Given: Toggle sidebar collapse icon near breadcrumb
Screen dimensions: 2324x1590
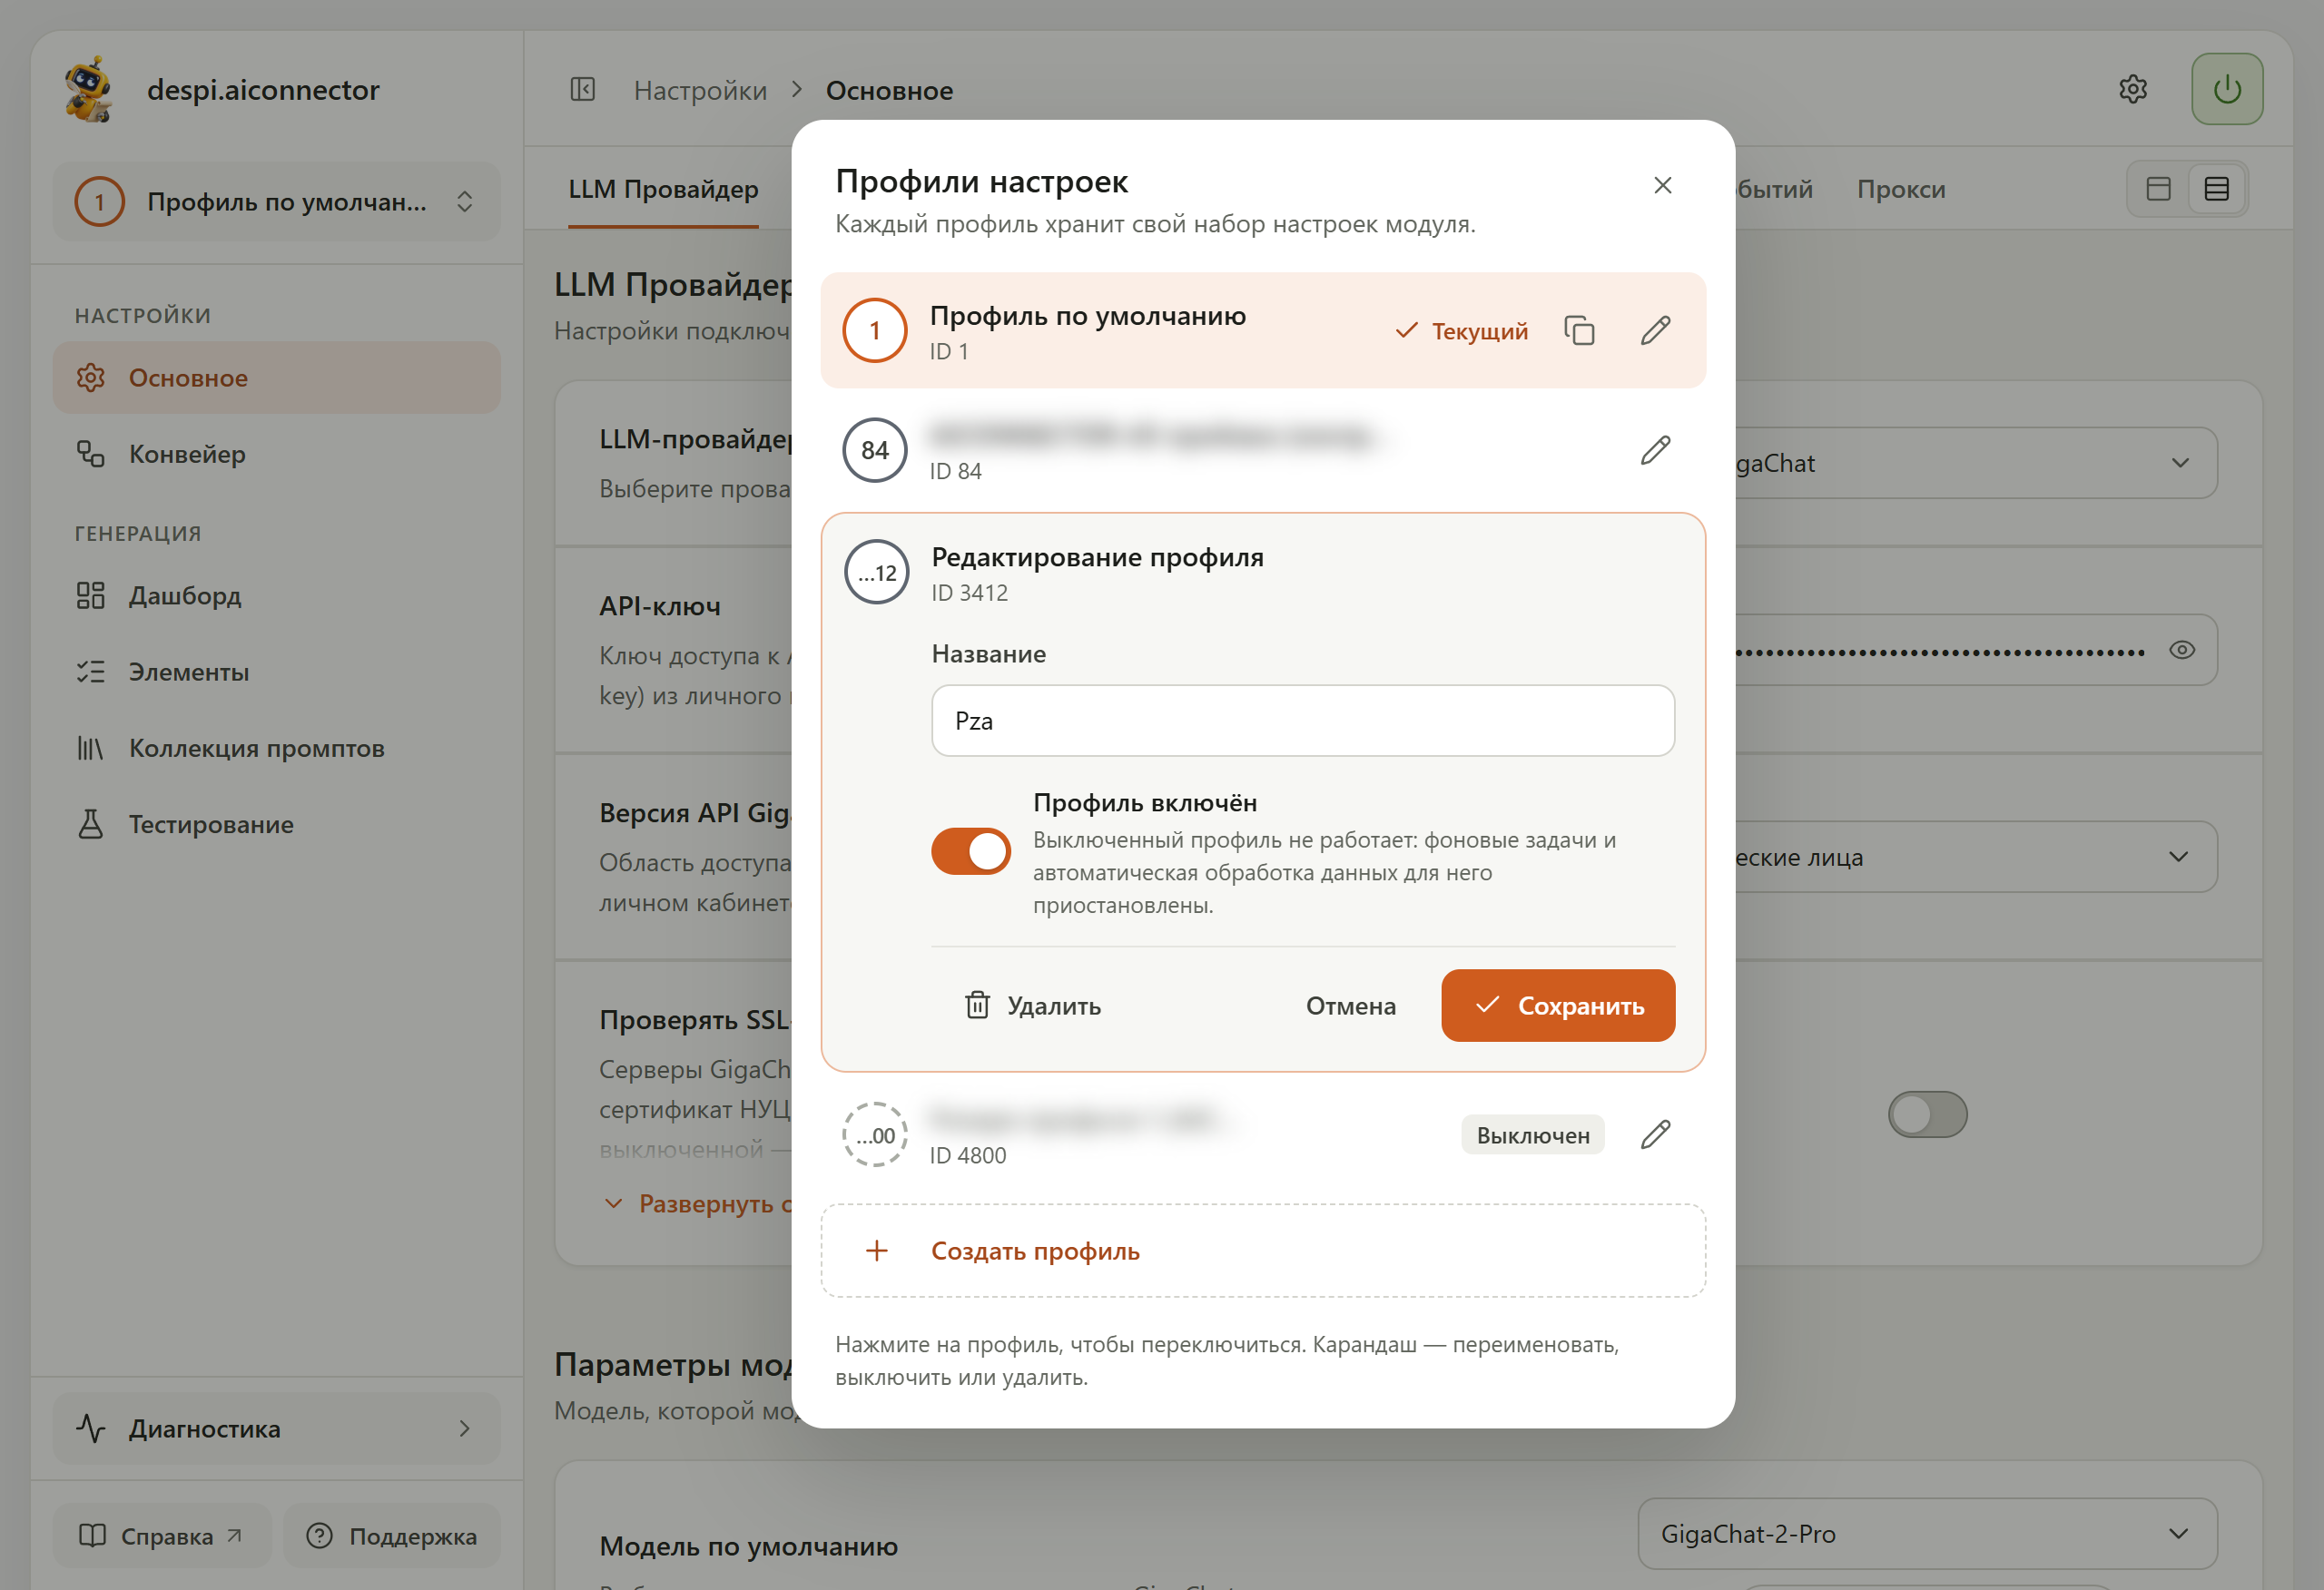Looking at the screenshot, I should coord(583,90).
